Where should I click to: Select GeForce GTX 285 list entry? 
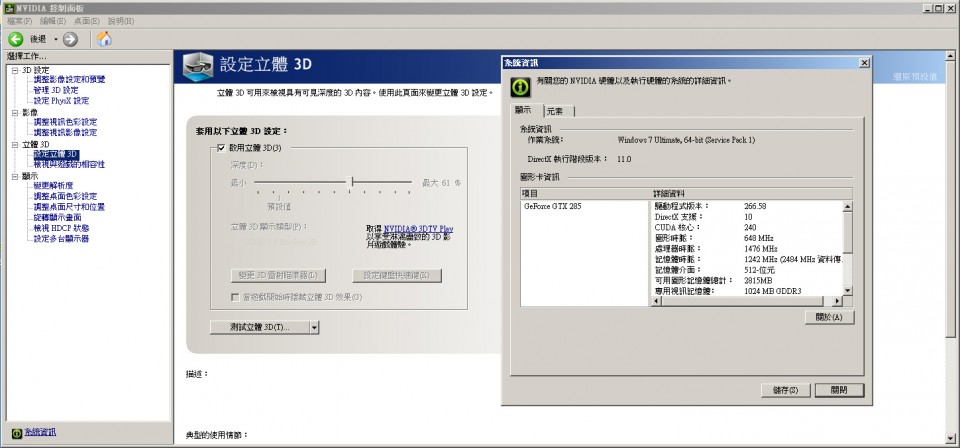[553, 206]
